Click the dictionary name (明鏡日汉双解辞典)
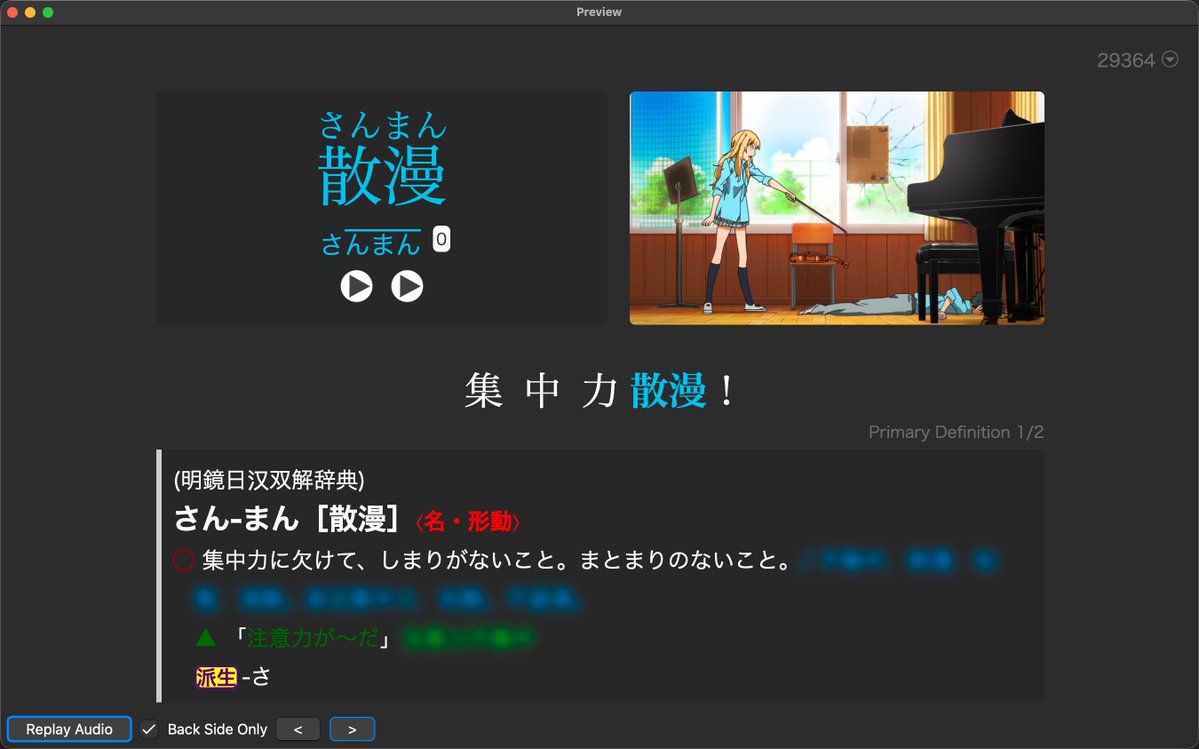This screenshot has height=749, width=1199. click(x=269, y=480)
